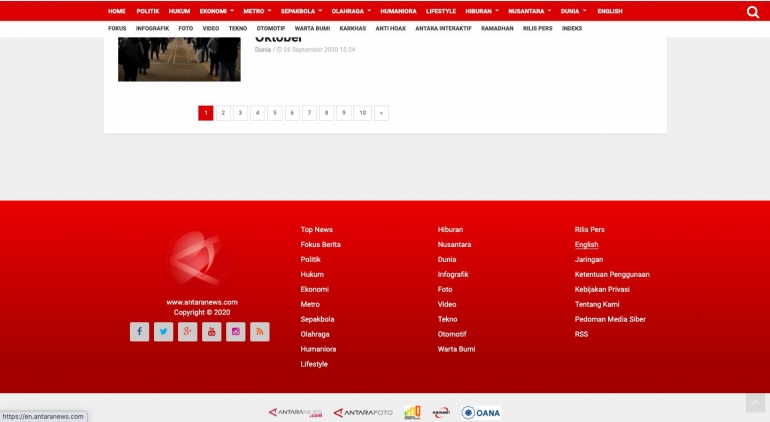Visit the YouTube channel icon
Viewport: 770px width, 422px height.
click(212, 332)
